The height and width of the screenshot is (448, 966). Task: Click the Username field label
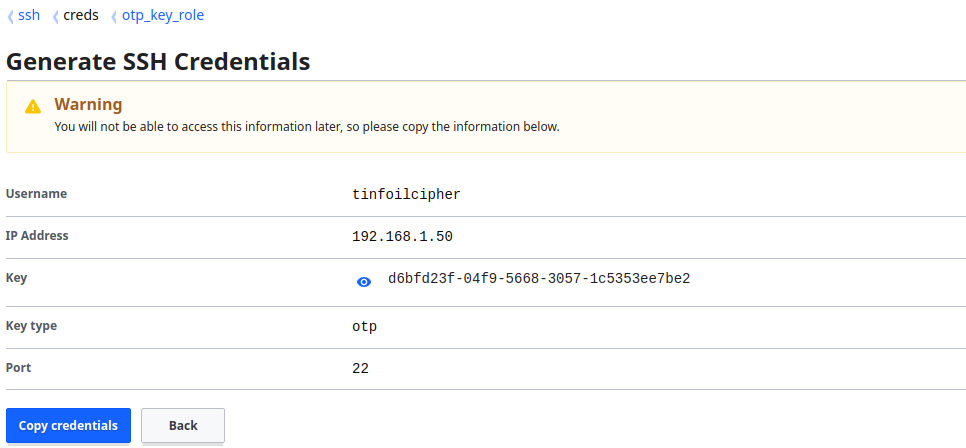coord(36,193)
